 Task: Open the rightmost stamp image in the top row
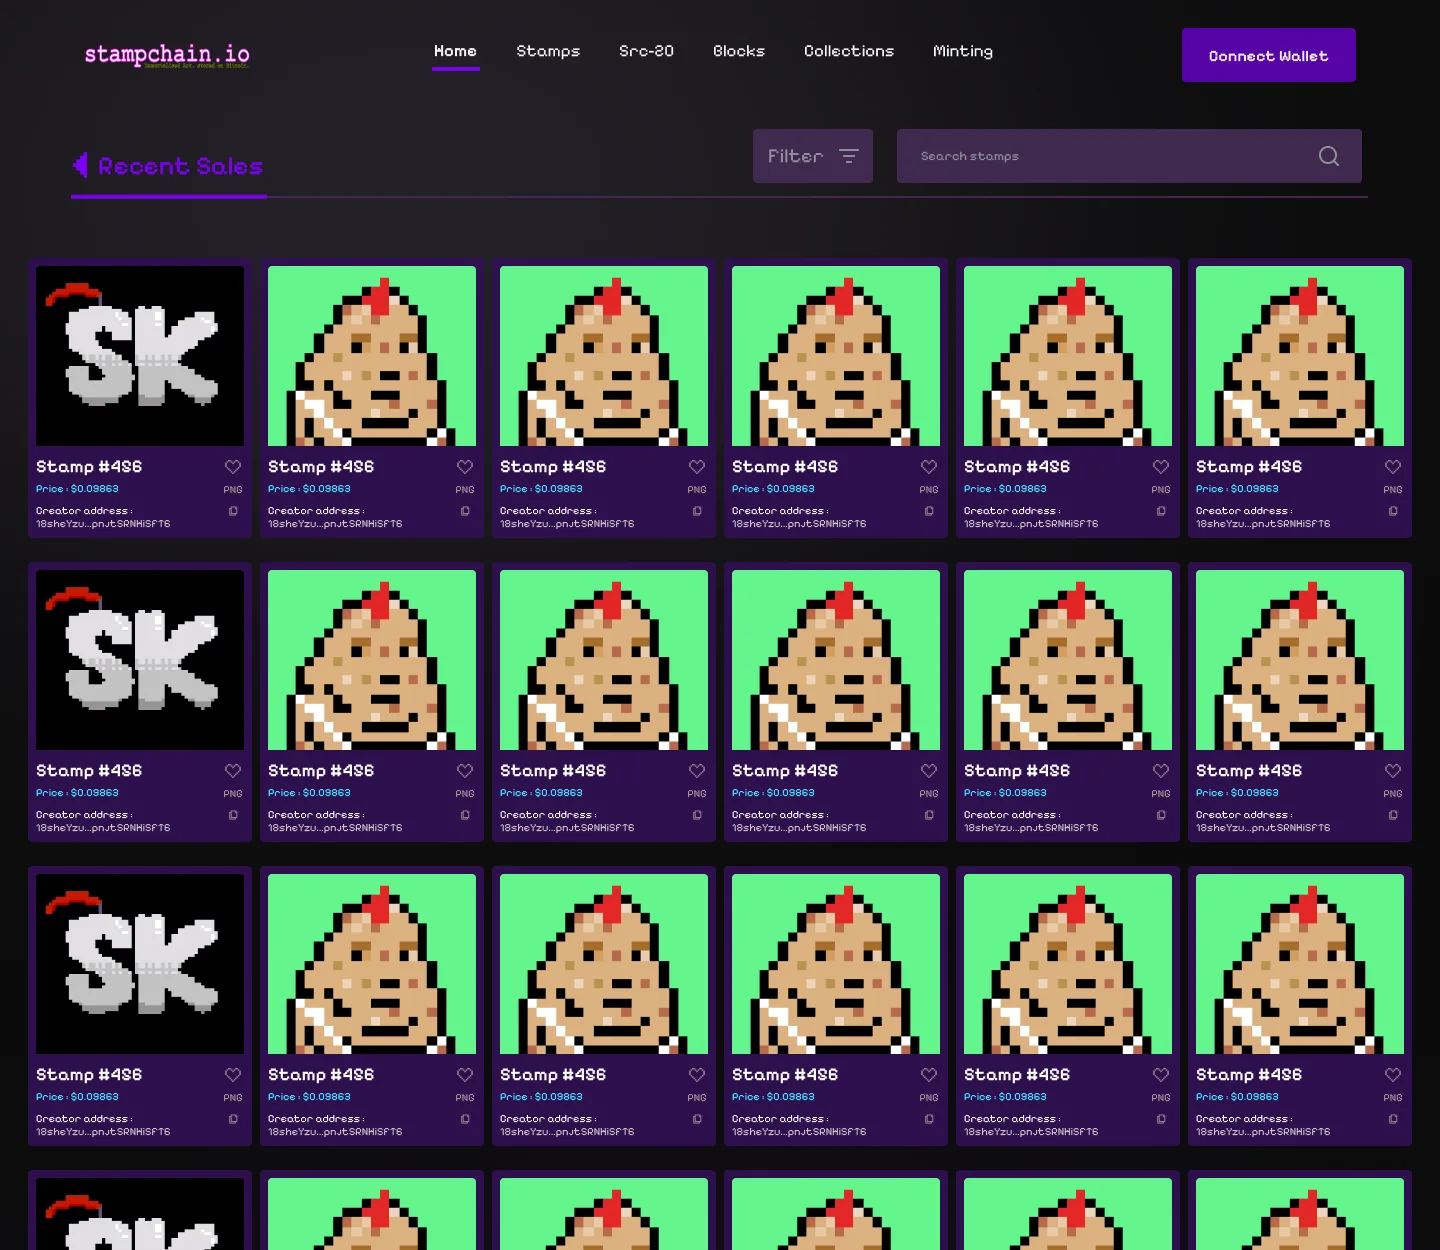(x=1300, y=356)
